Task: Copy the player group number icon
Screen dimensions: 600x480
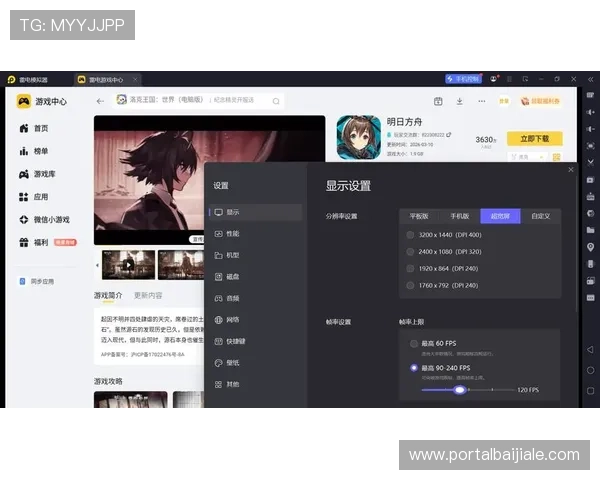Action: (x=449, y=135)
